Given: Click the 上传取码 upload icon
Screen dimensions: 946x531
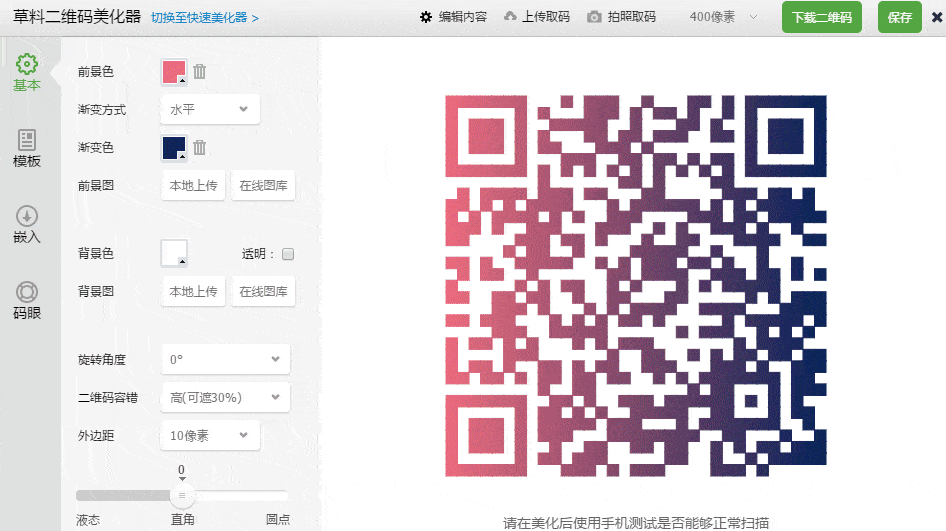Looking at the screenshot, I should point(510,16).
